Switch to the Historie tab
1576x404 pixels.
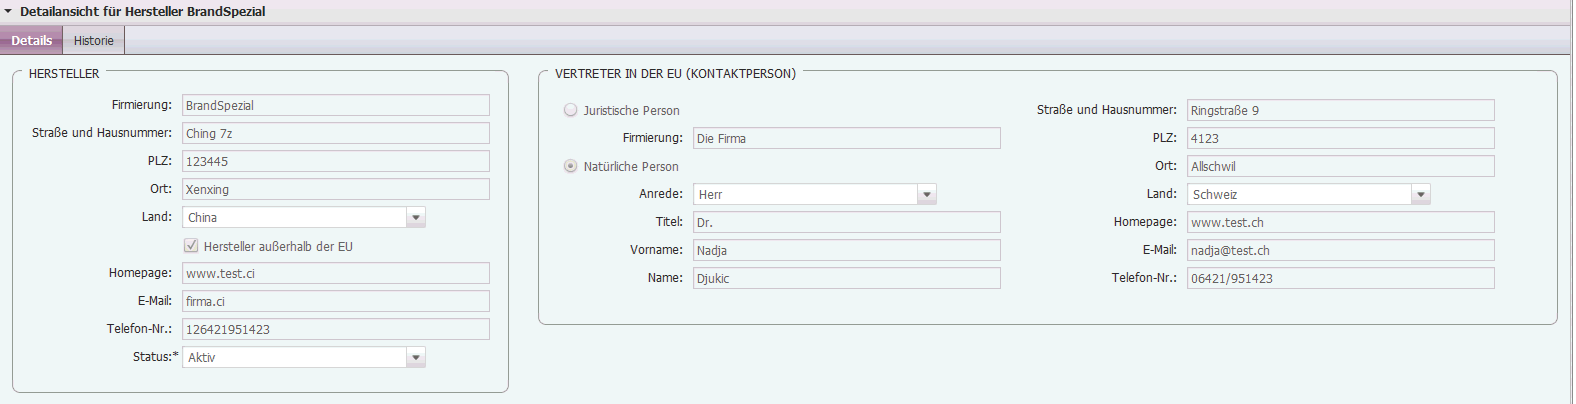coord(93,41)
